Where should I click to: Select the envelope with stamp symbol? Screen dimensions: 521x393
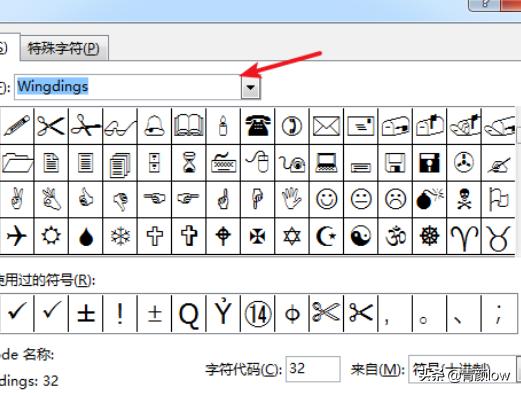click(x=361, y=126)
